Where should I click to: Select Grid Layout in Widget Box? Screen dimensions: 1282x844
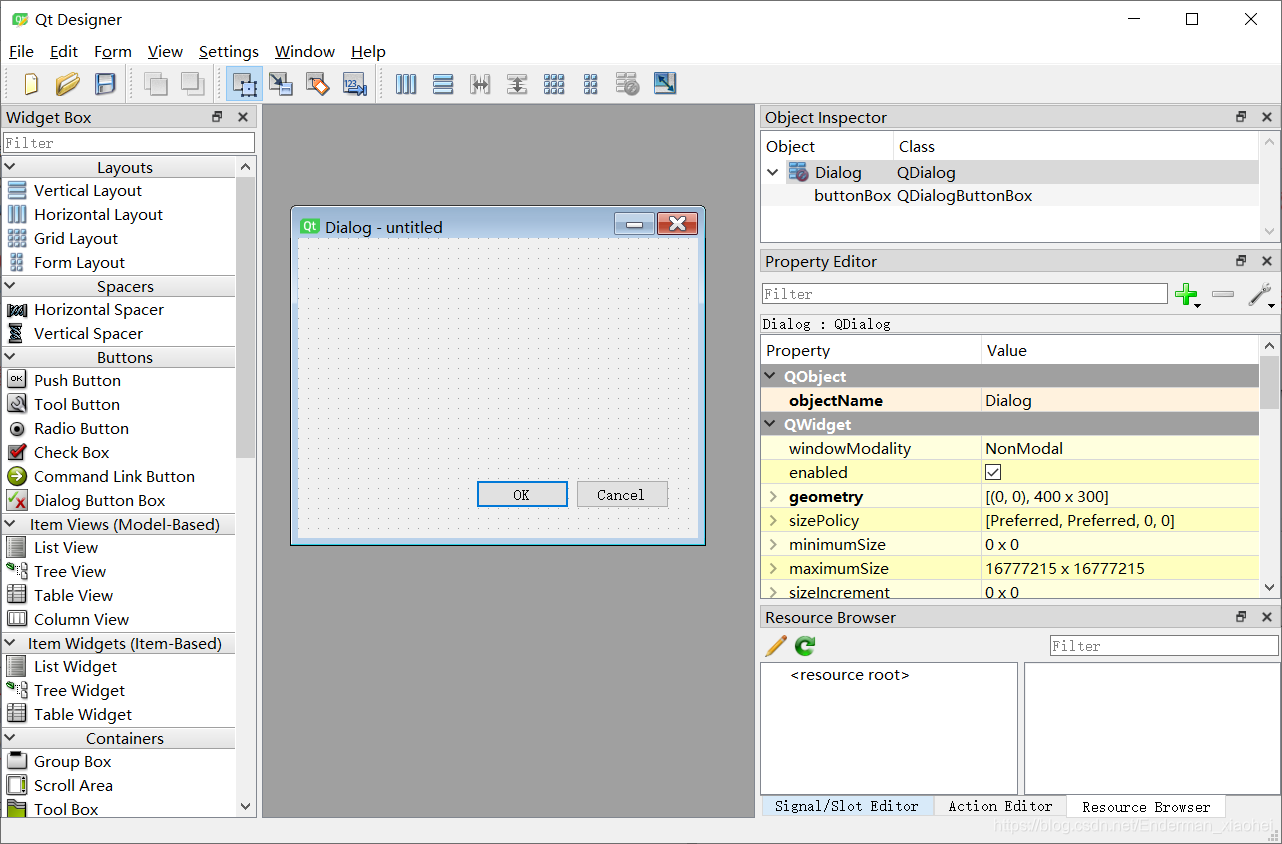76,238
